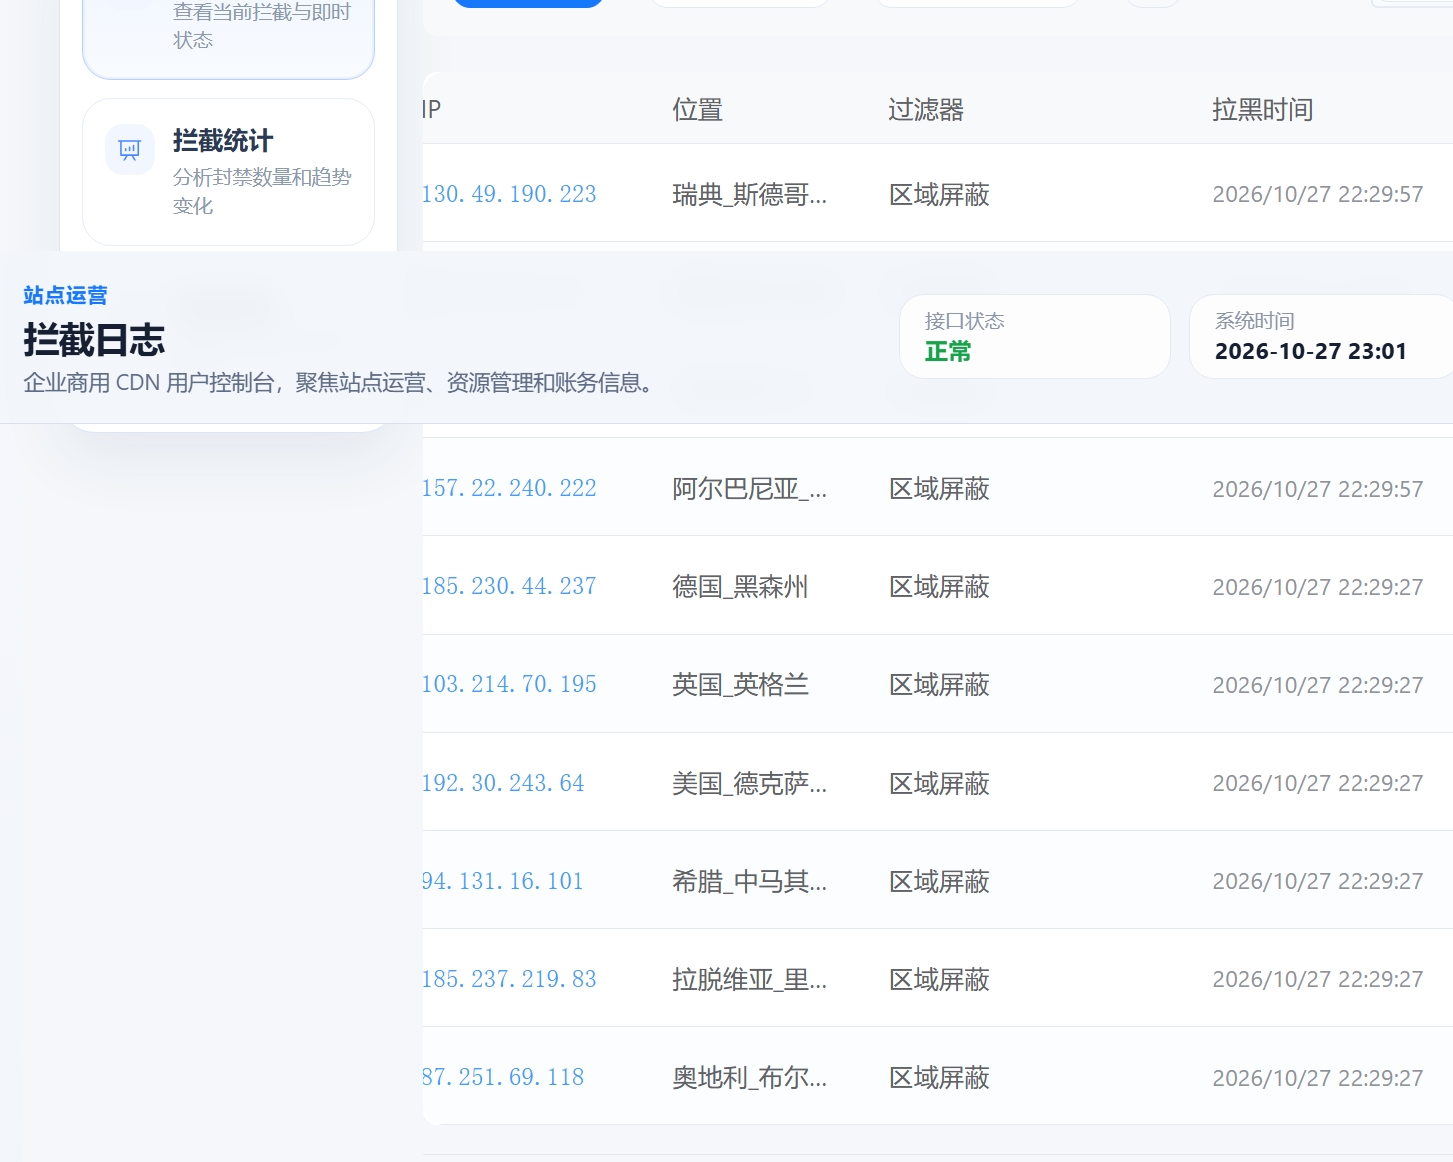This screenshot has width=1453, height=1162.
Task: Select the location cell 美国_德克萨...
Action: 750,783
